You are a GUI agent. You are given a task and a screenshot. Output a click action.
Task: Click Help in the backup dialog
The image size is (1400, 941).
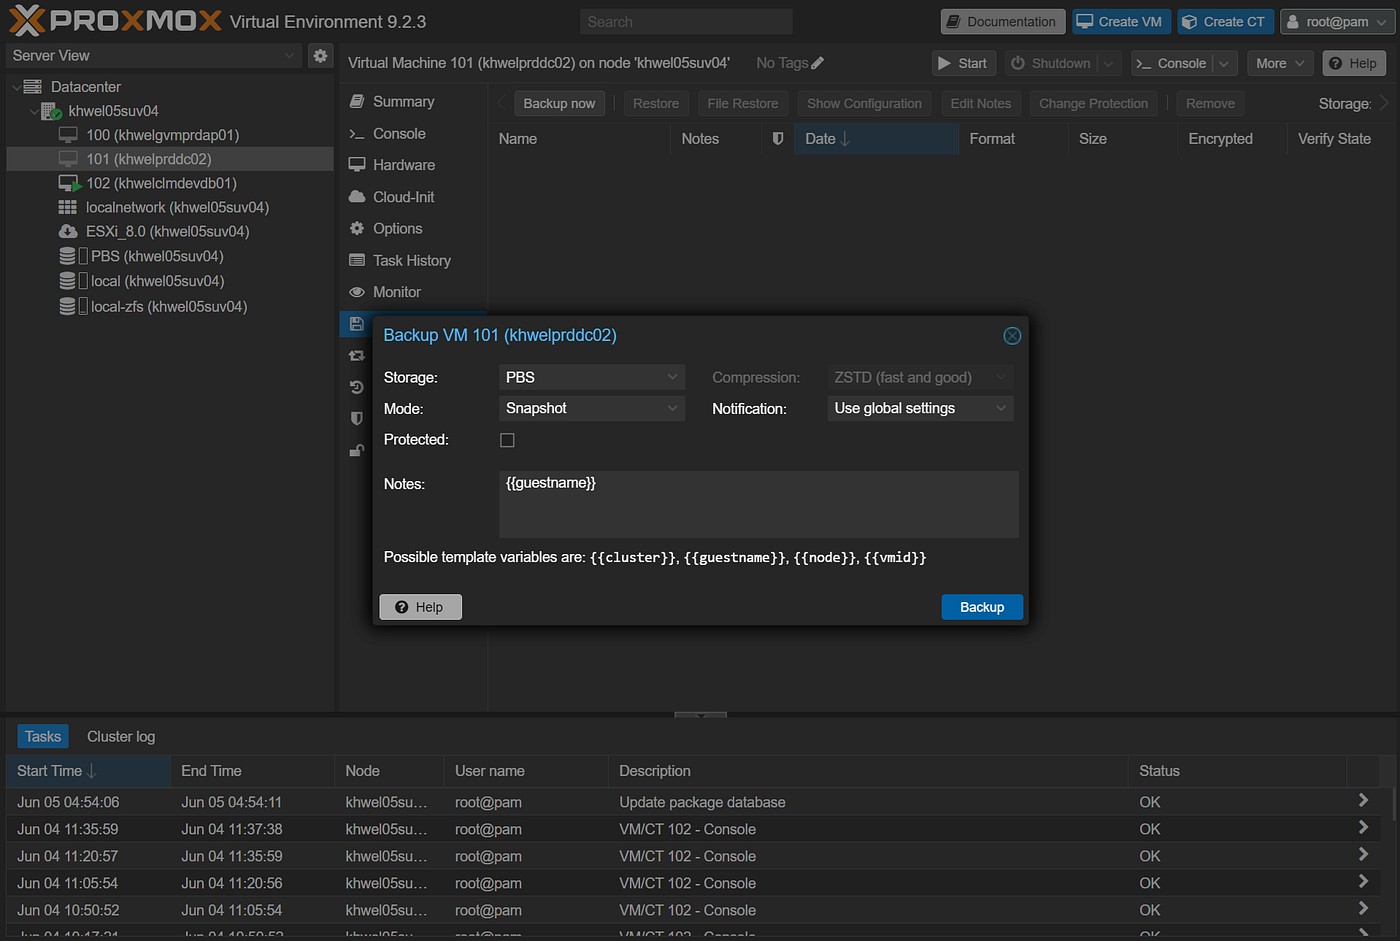420,607
